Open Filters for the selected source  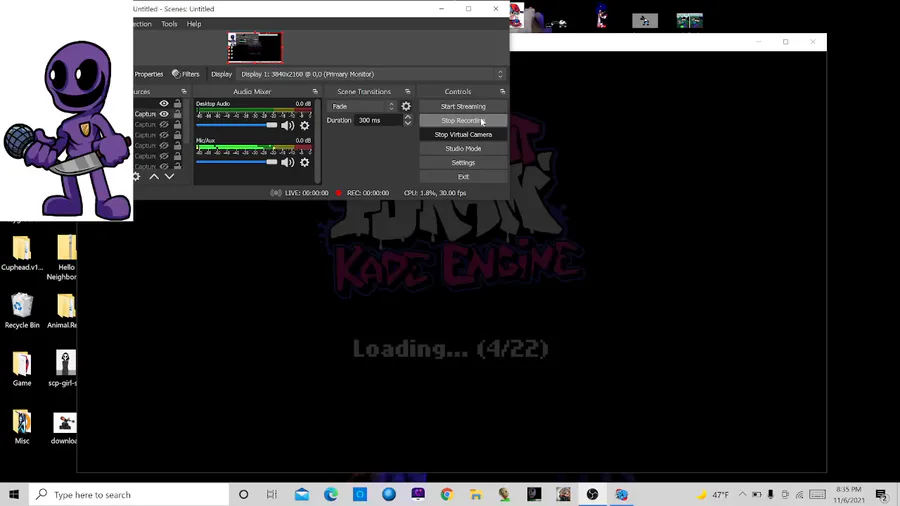pos(185,74)
